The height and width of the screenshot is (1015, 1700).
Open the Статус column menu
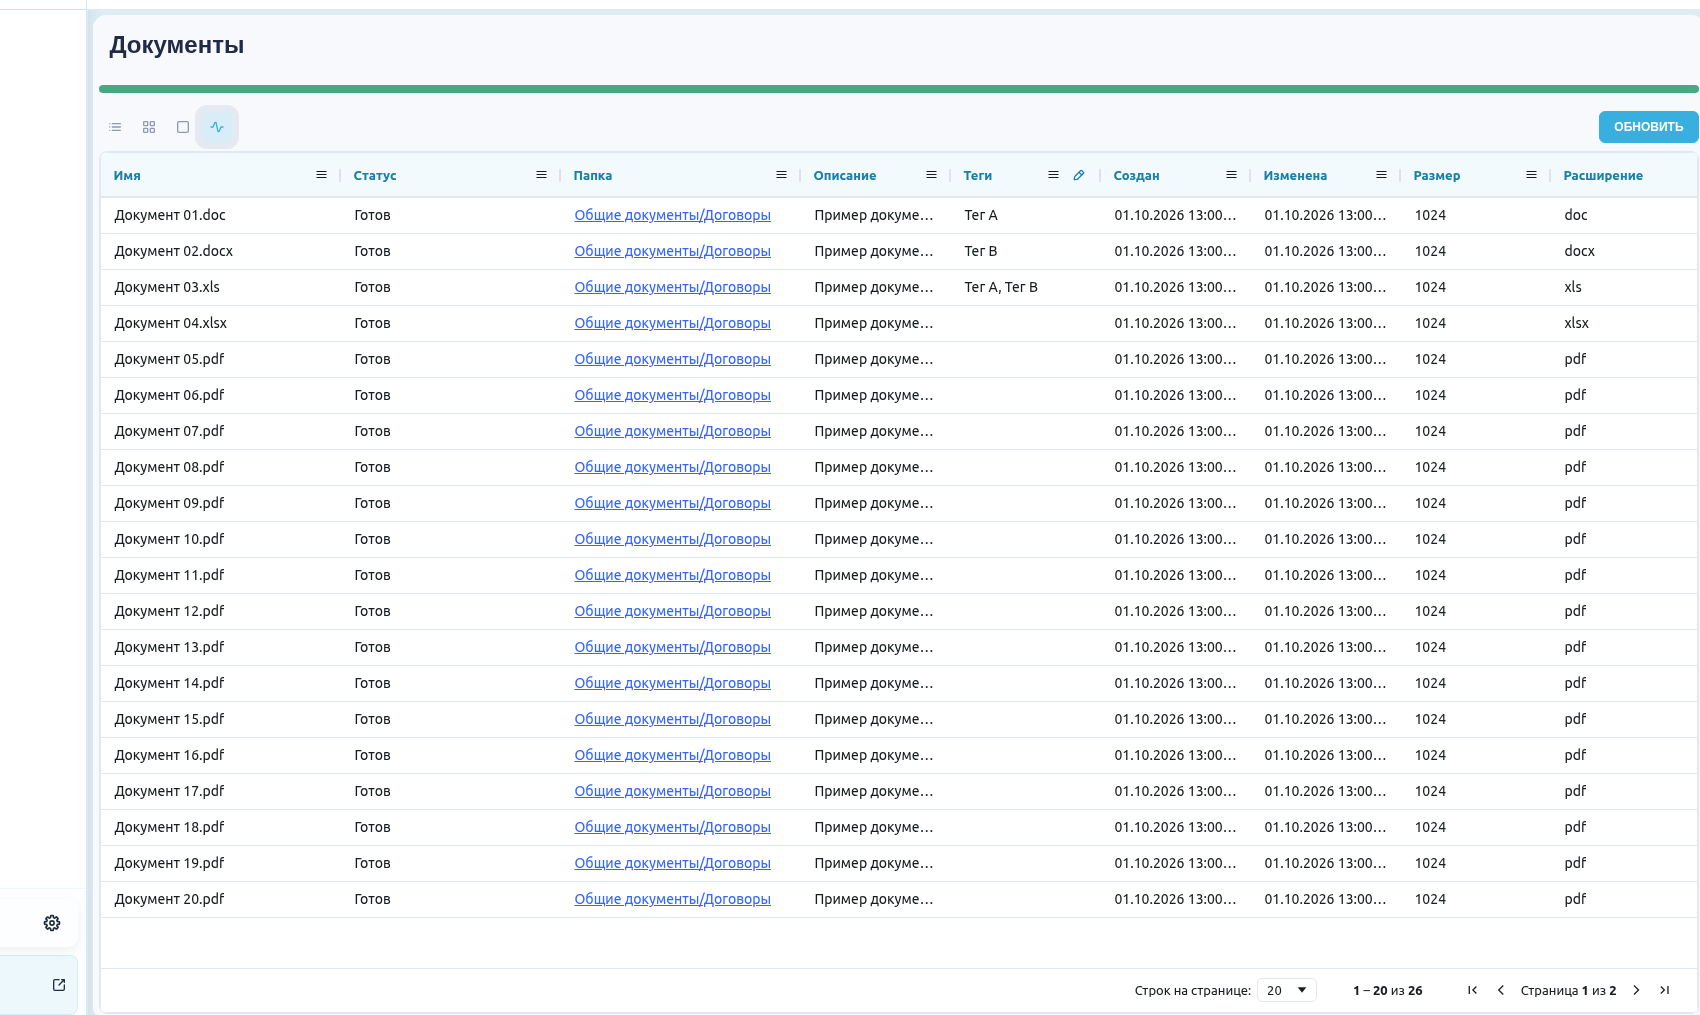pyautogui.click(x=541, y=175)
